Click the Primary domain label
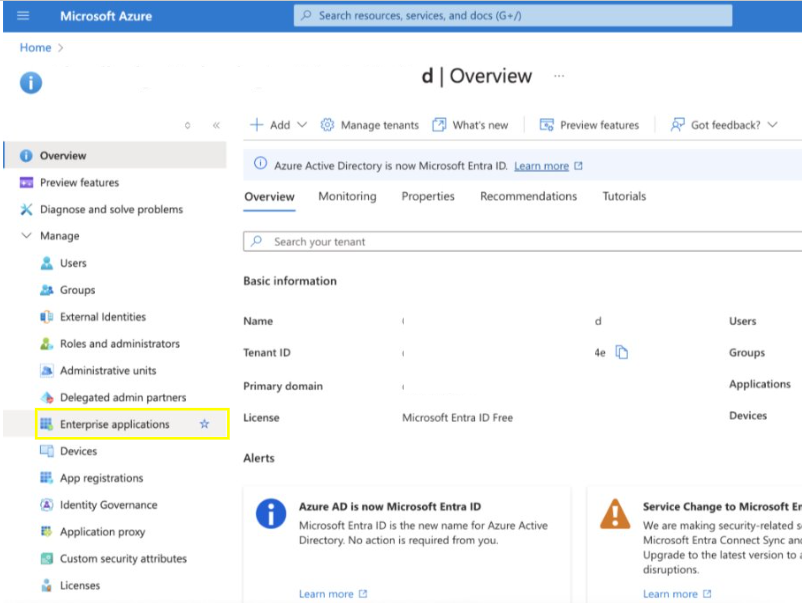Screen dimensions: 802x603 pos(283,386)
